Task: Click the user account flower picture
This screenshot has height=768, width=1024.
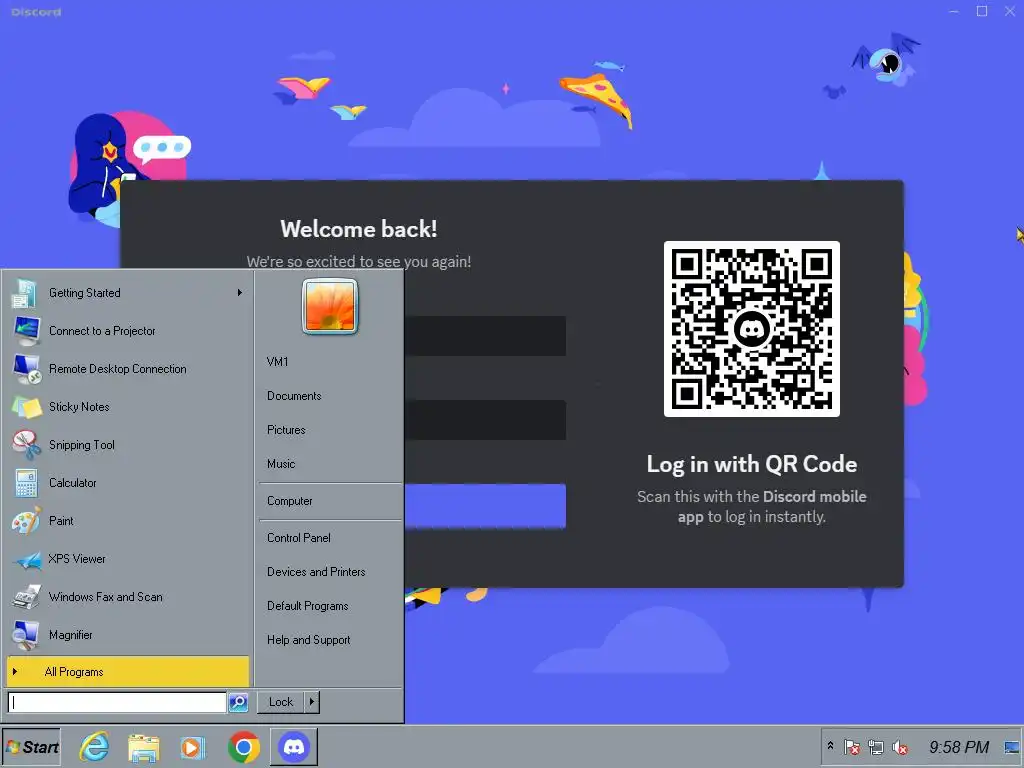Action: (330, 306)
